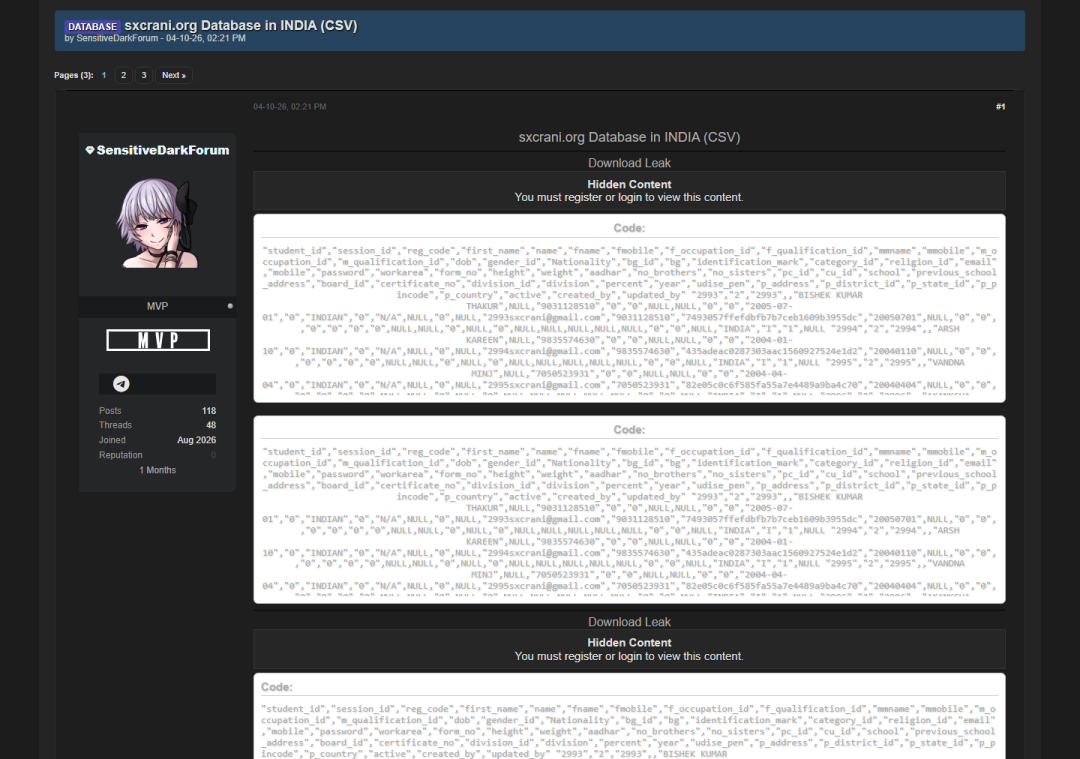The image size is (1080, 759).
Task: Click the MVP rank text under the avatar
Action: [157, 306]
